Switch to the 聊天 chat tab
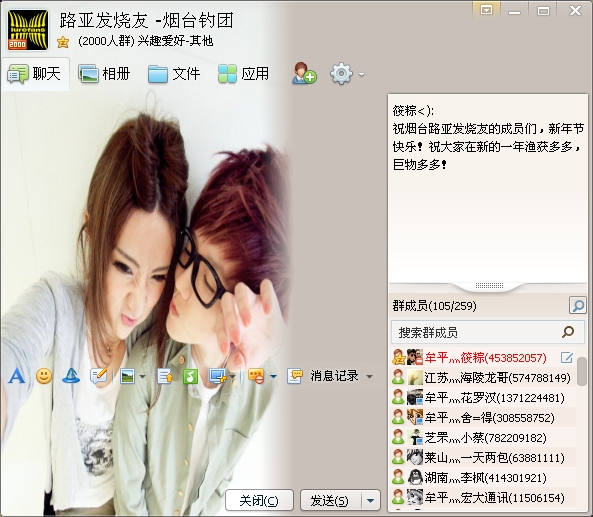The image size is (593, 517). coord(35,74)
